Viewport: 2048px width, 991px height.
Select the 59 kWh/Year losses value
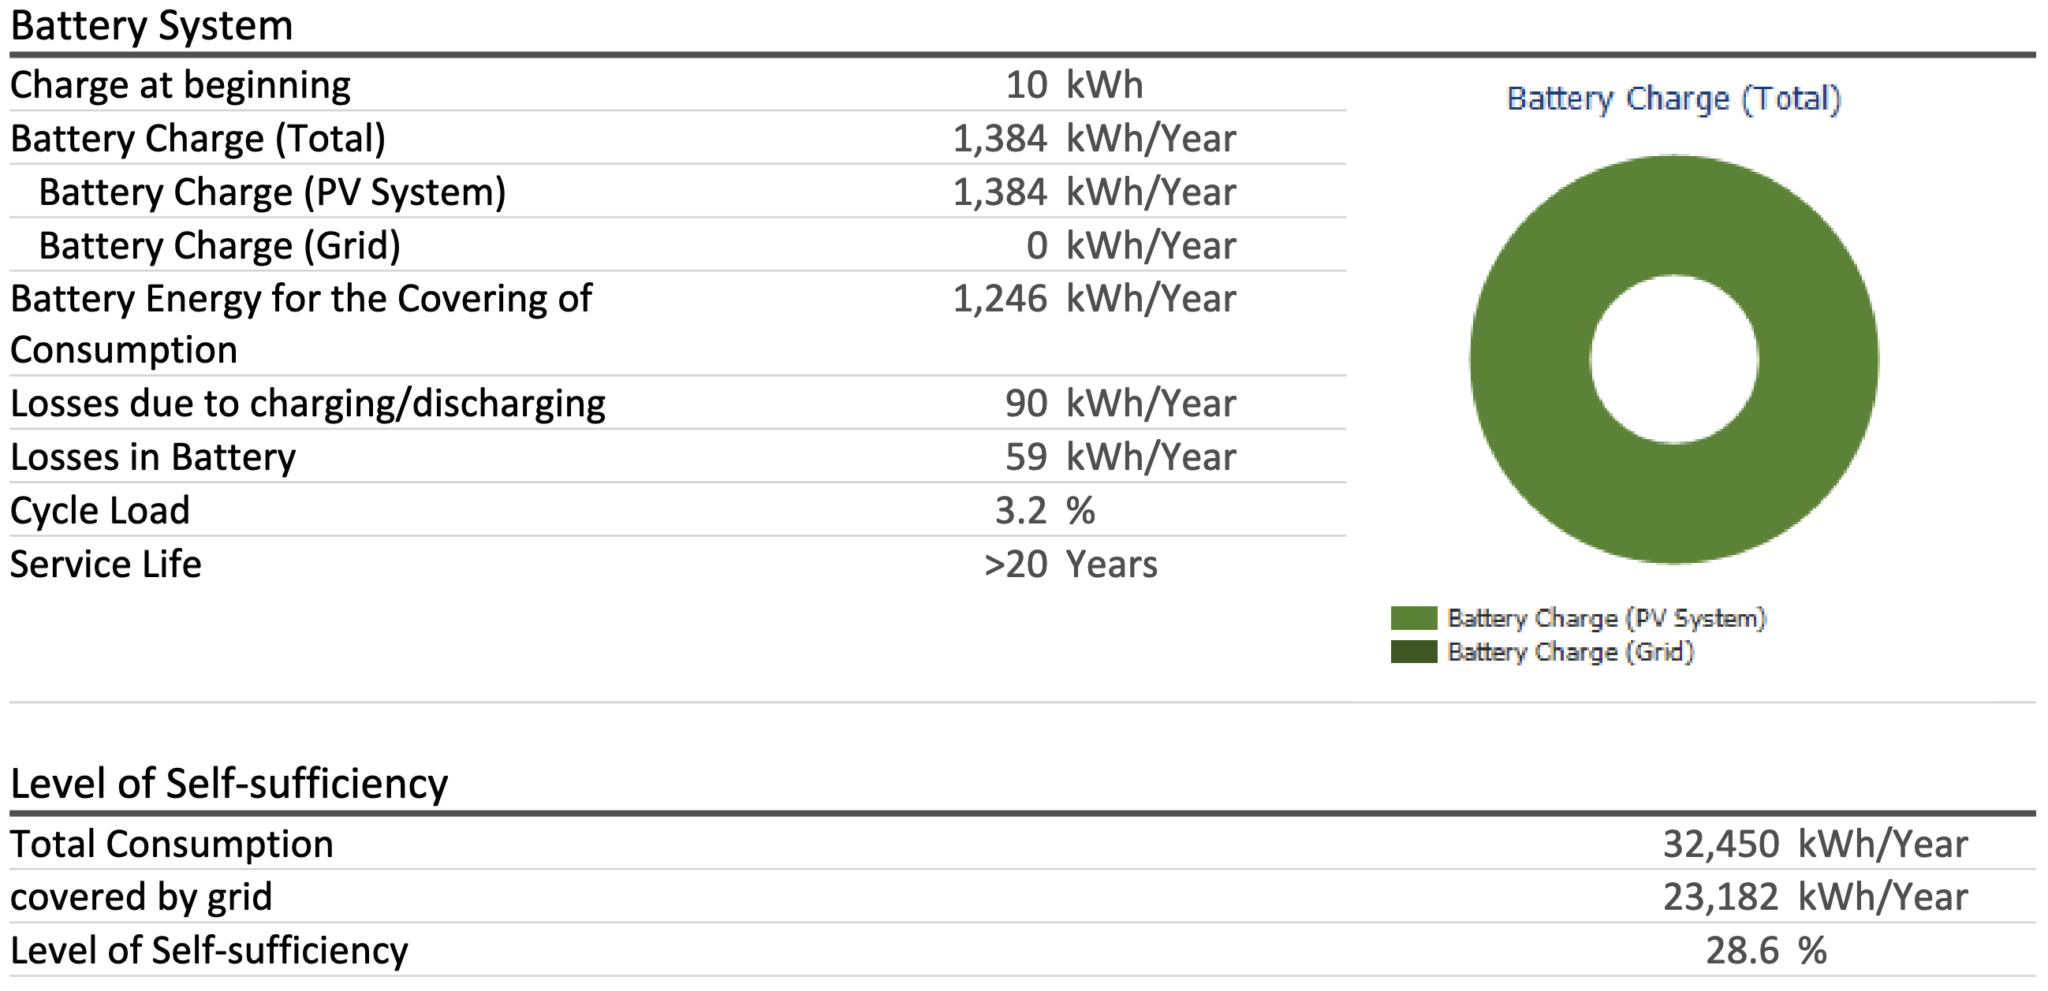1120,457
